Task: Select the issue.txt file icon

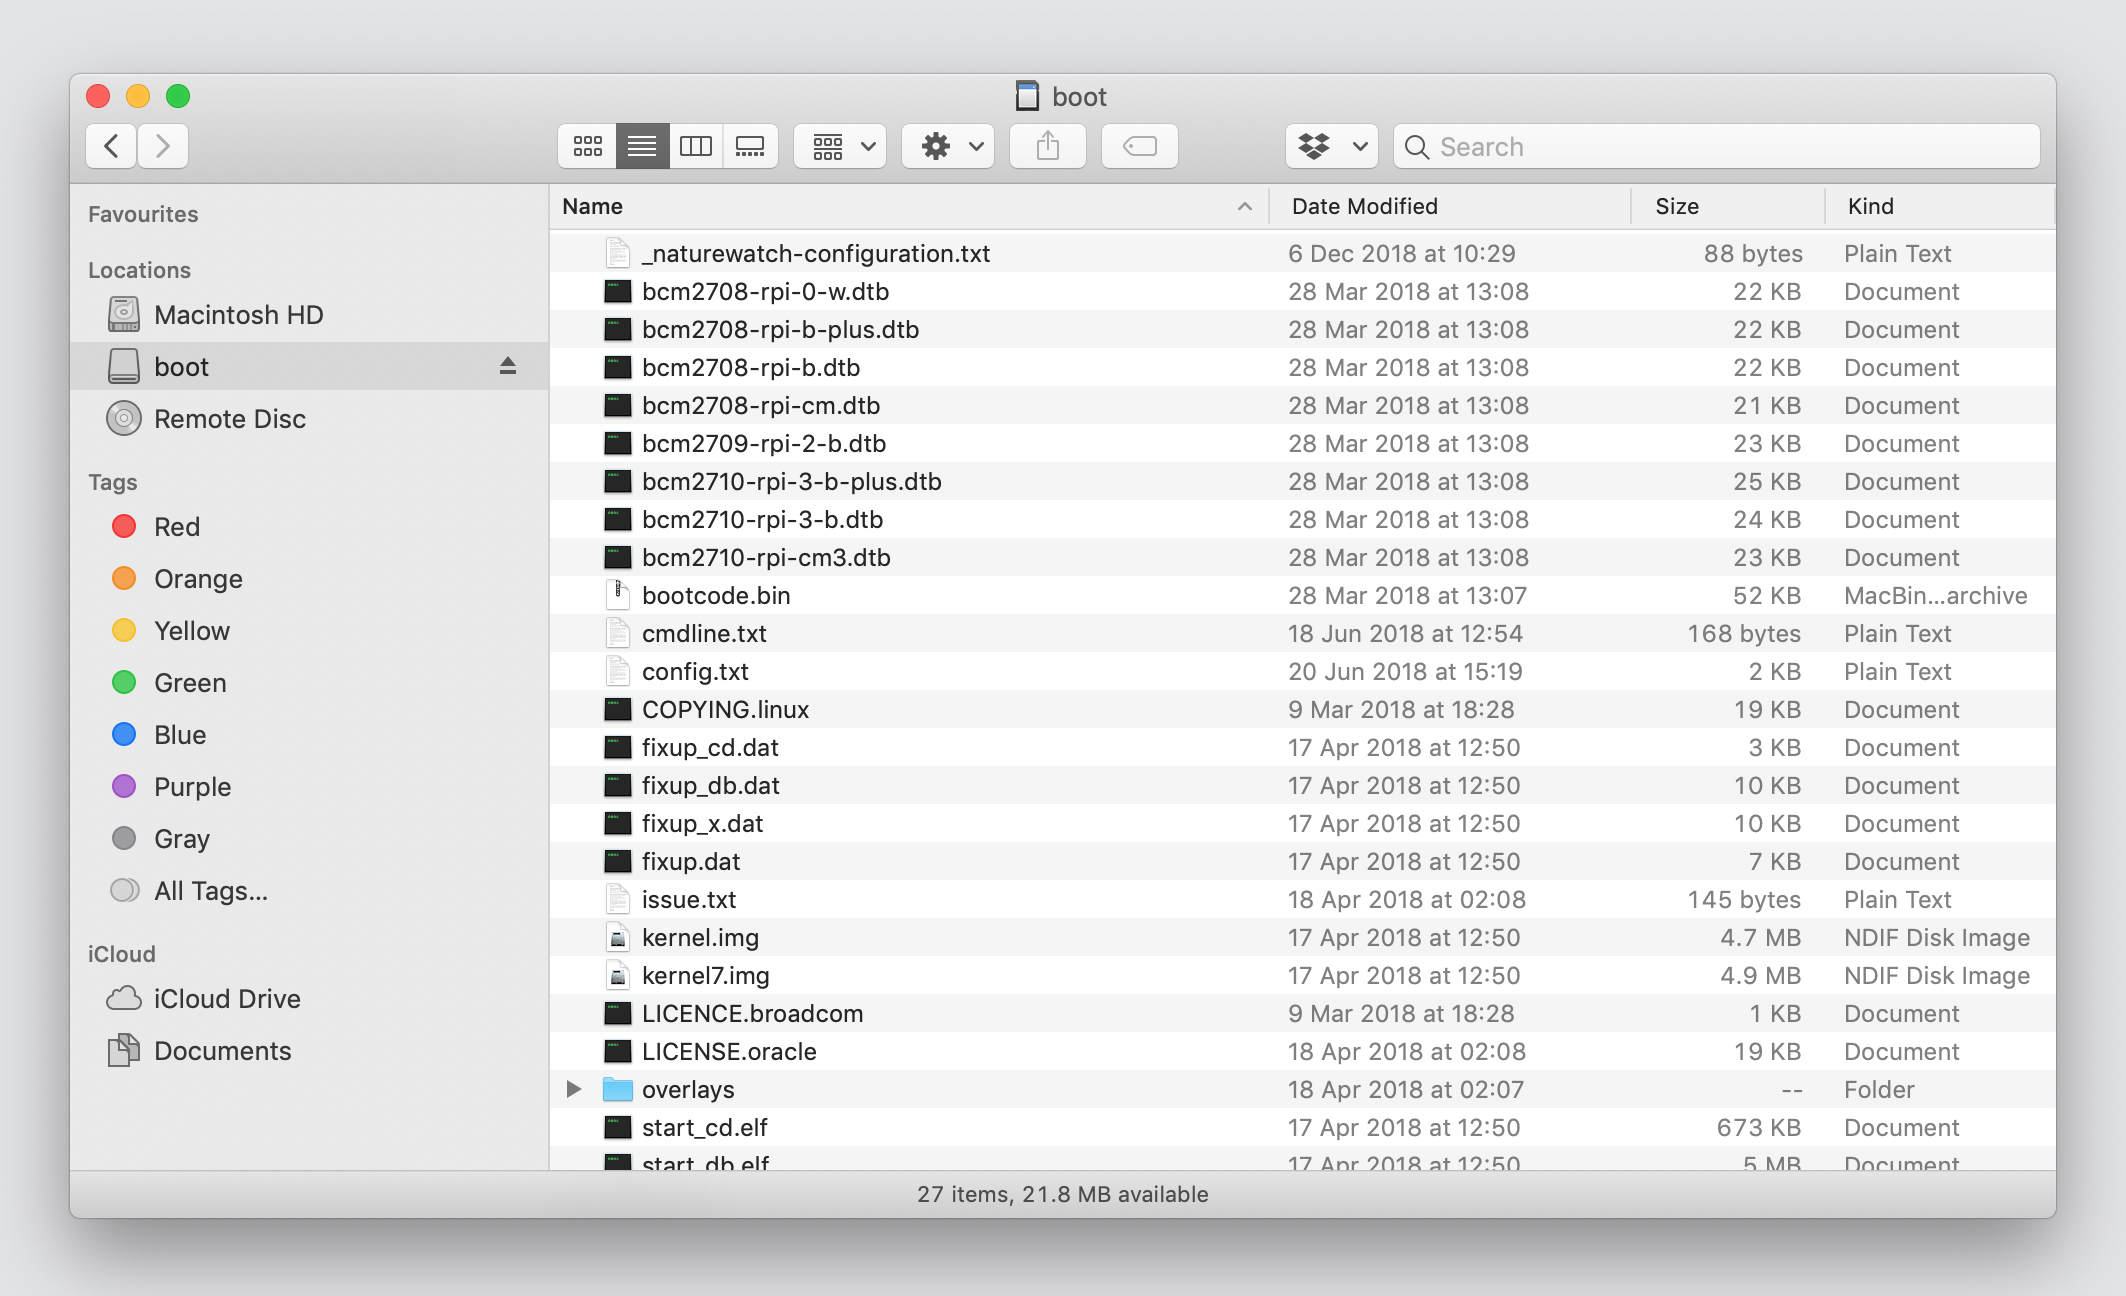Action: (618, 899)
